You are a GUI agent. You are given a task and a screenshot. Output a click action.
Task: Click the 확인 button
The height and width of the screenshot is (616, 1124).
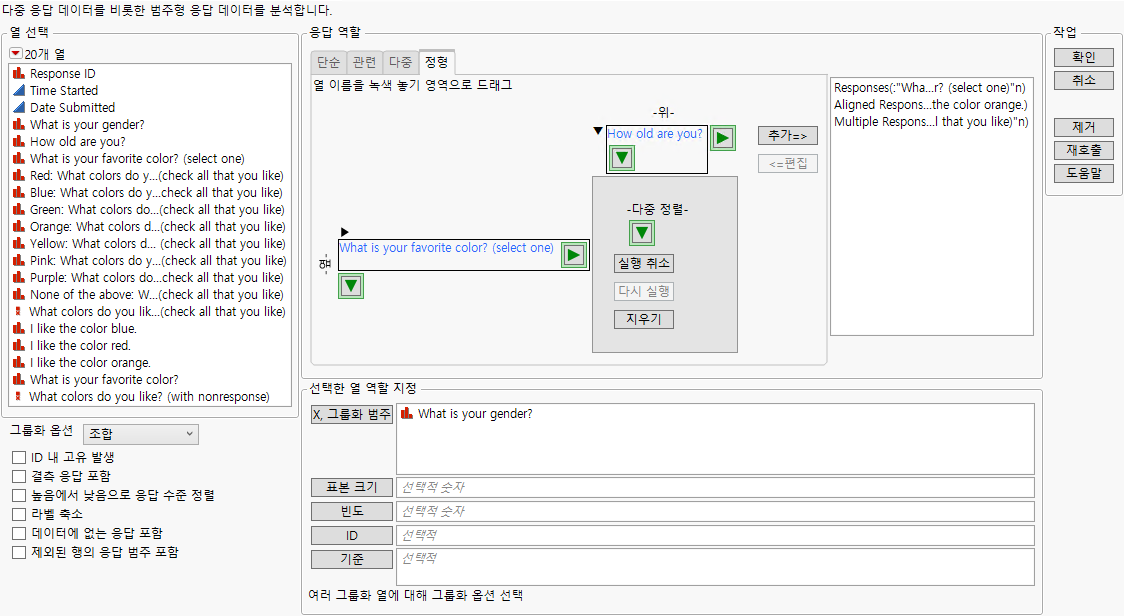1082,57
